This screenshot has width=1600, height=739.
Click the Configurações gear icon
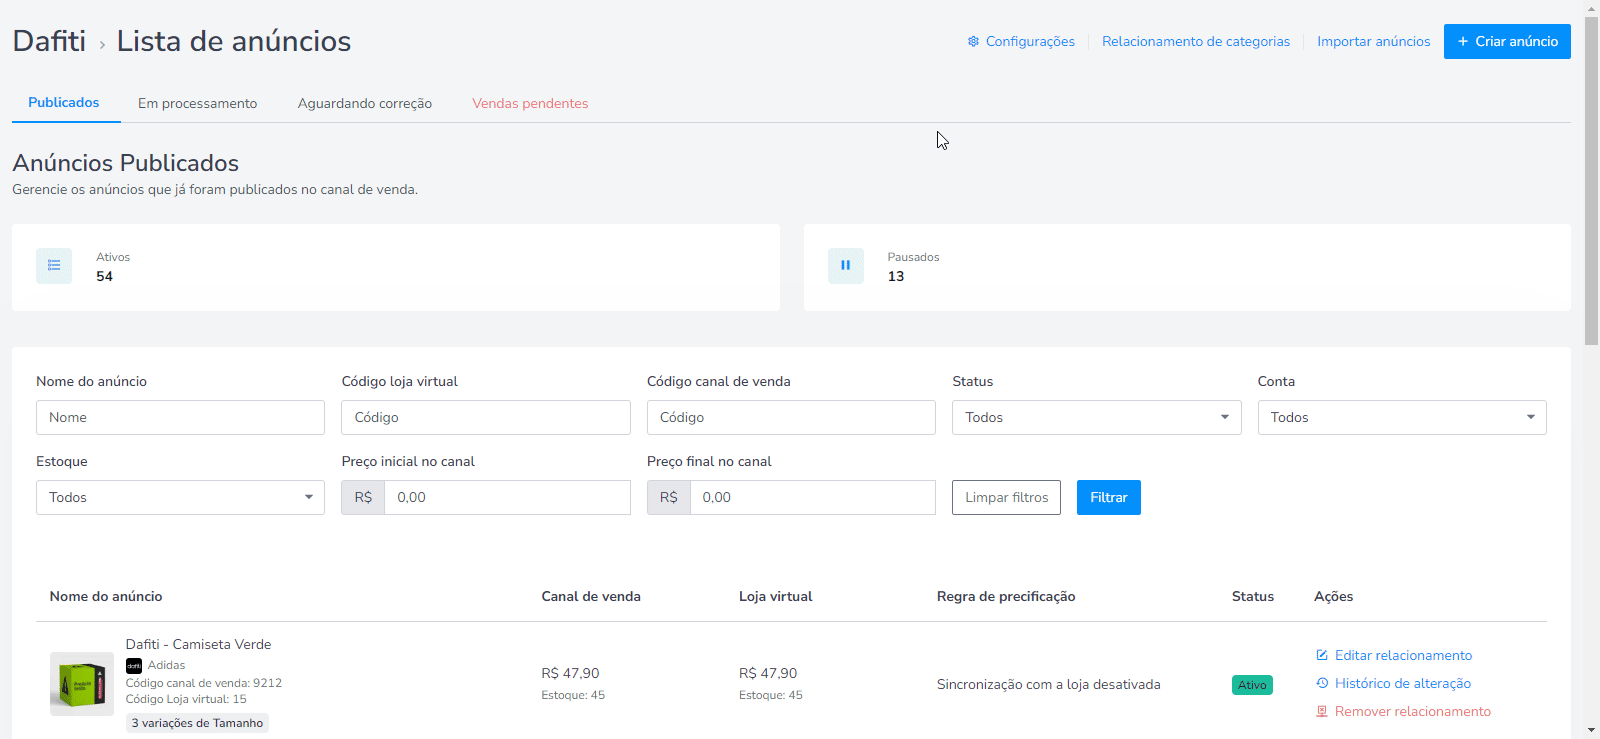coord(973,41)
